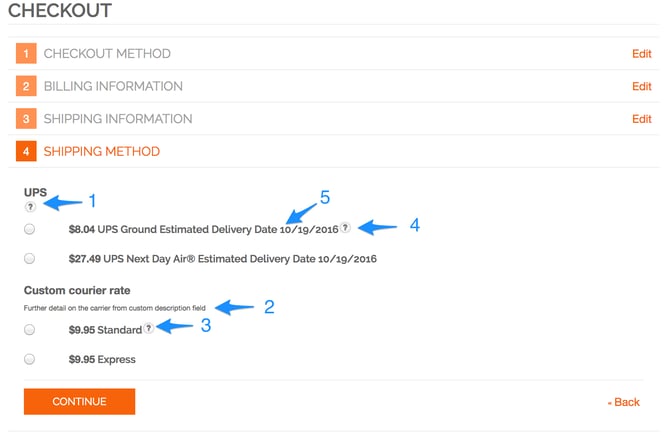Click the step 2 number badge
Screen dimensions: 670x435
(26, 87)
